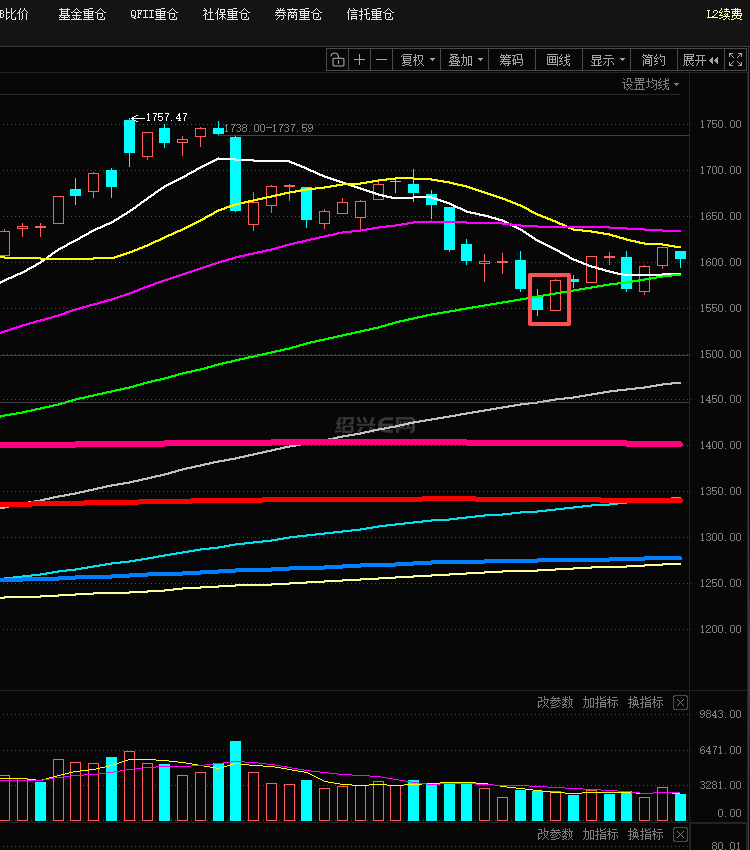Expand side panel with 展开 button
The width and height of the screenshot is (750, 850).
[700, 60]
